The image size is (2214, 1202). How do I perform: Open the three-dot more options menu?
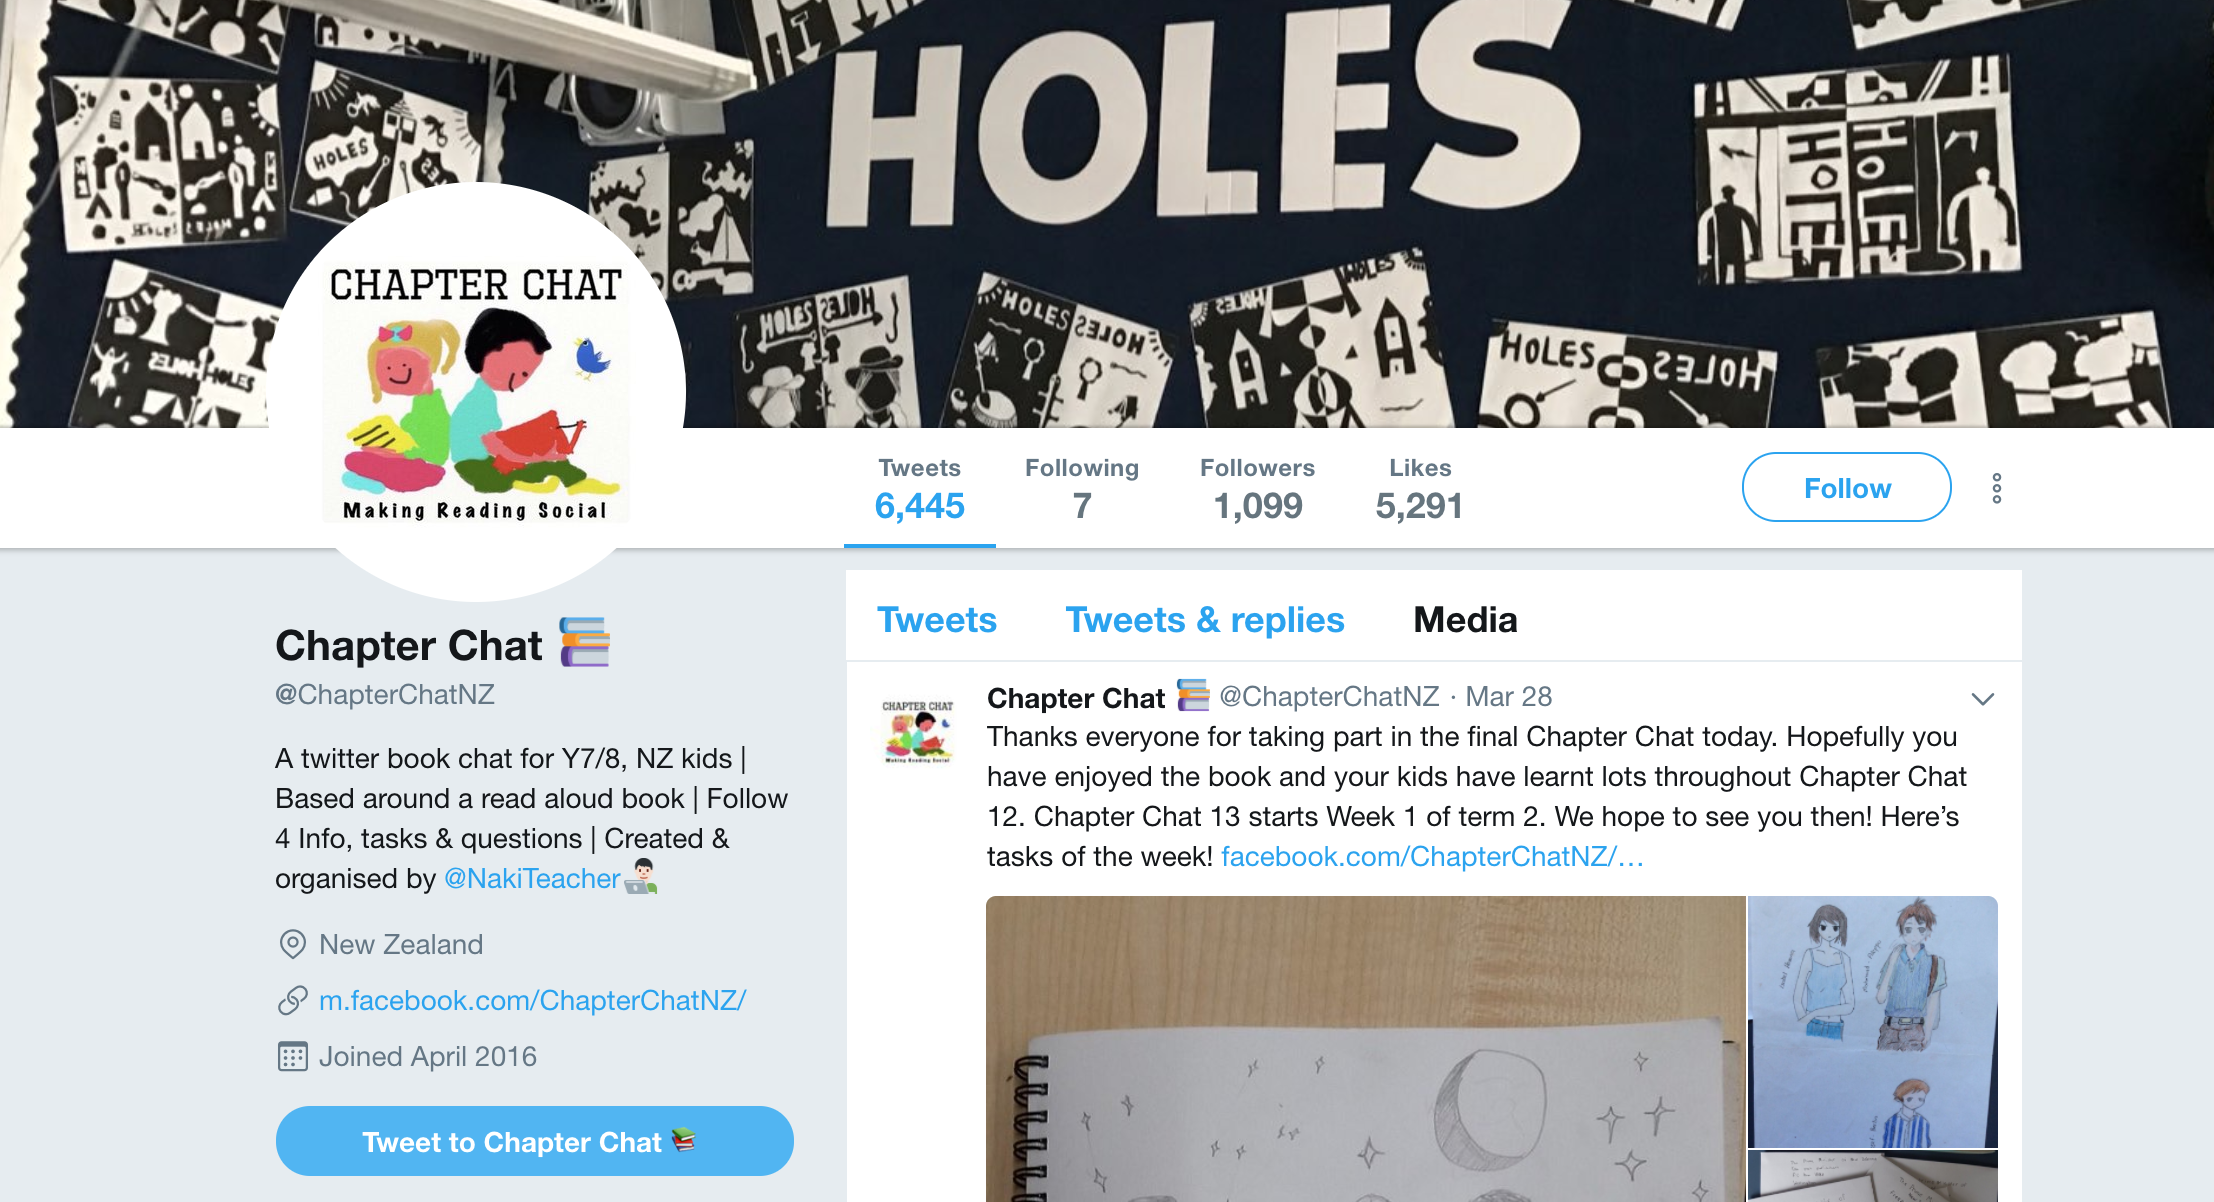point(1996,488)
